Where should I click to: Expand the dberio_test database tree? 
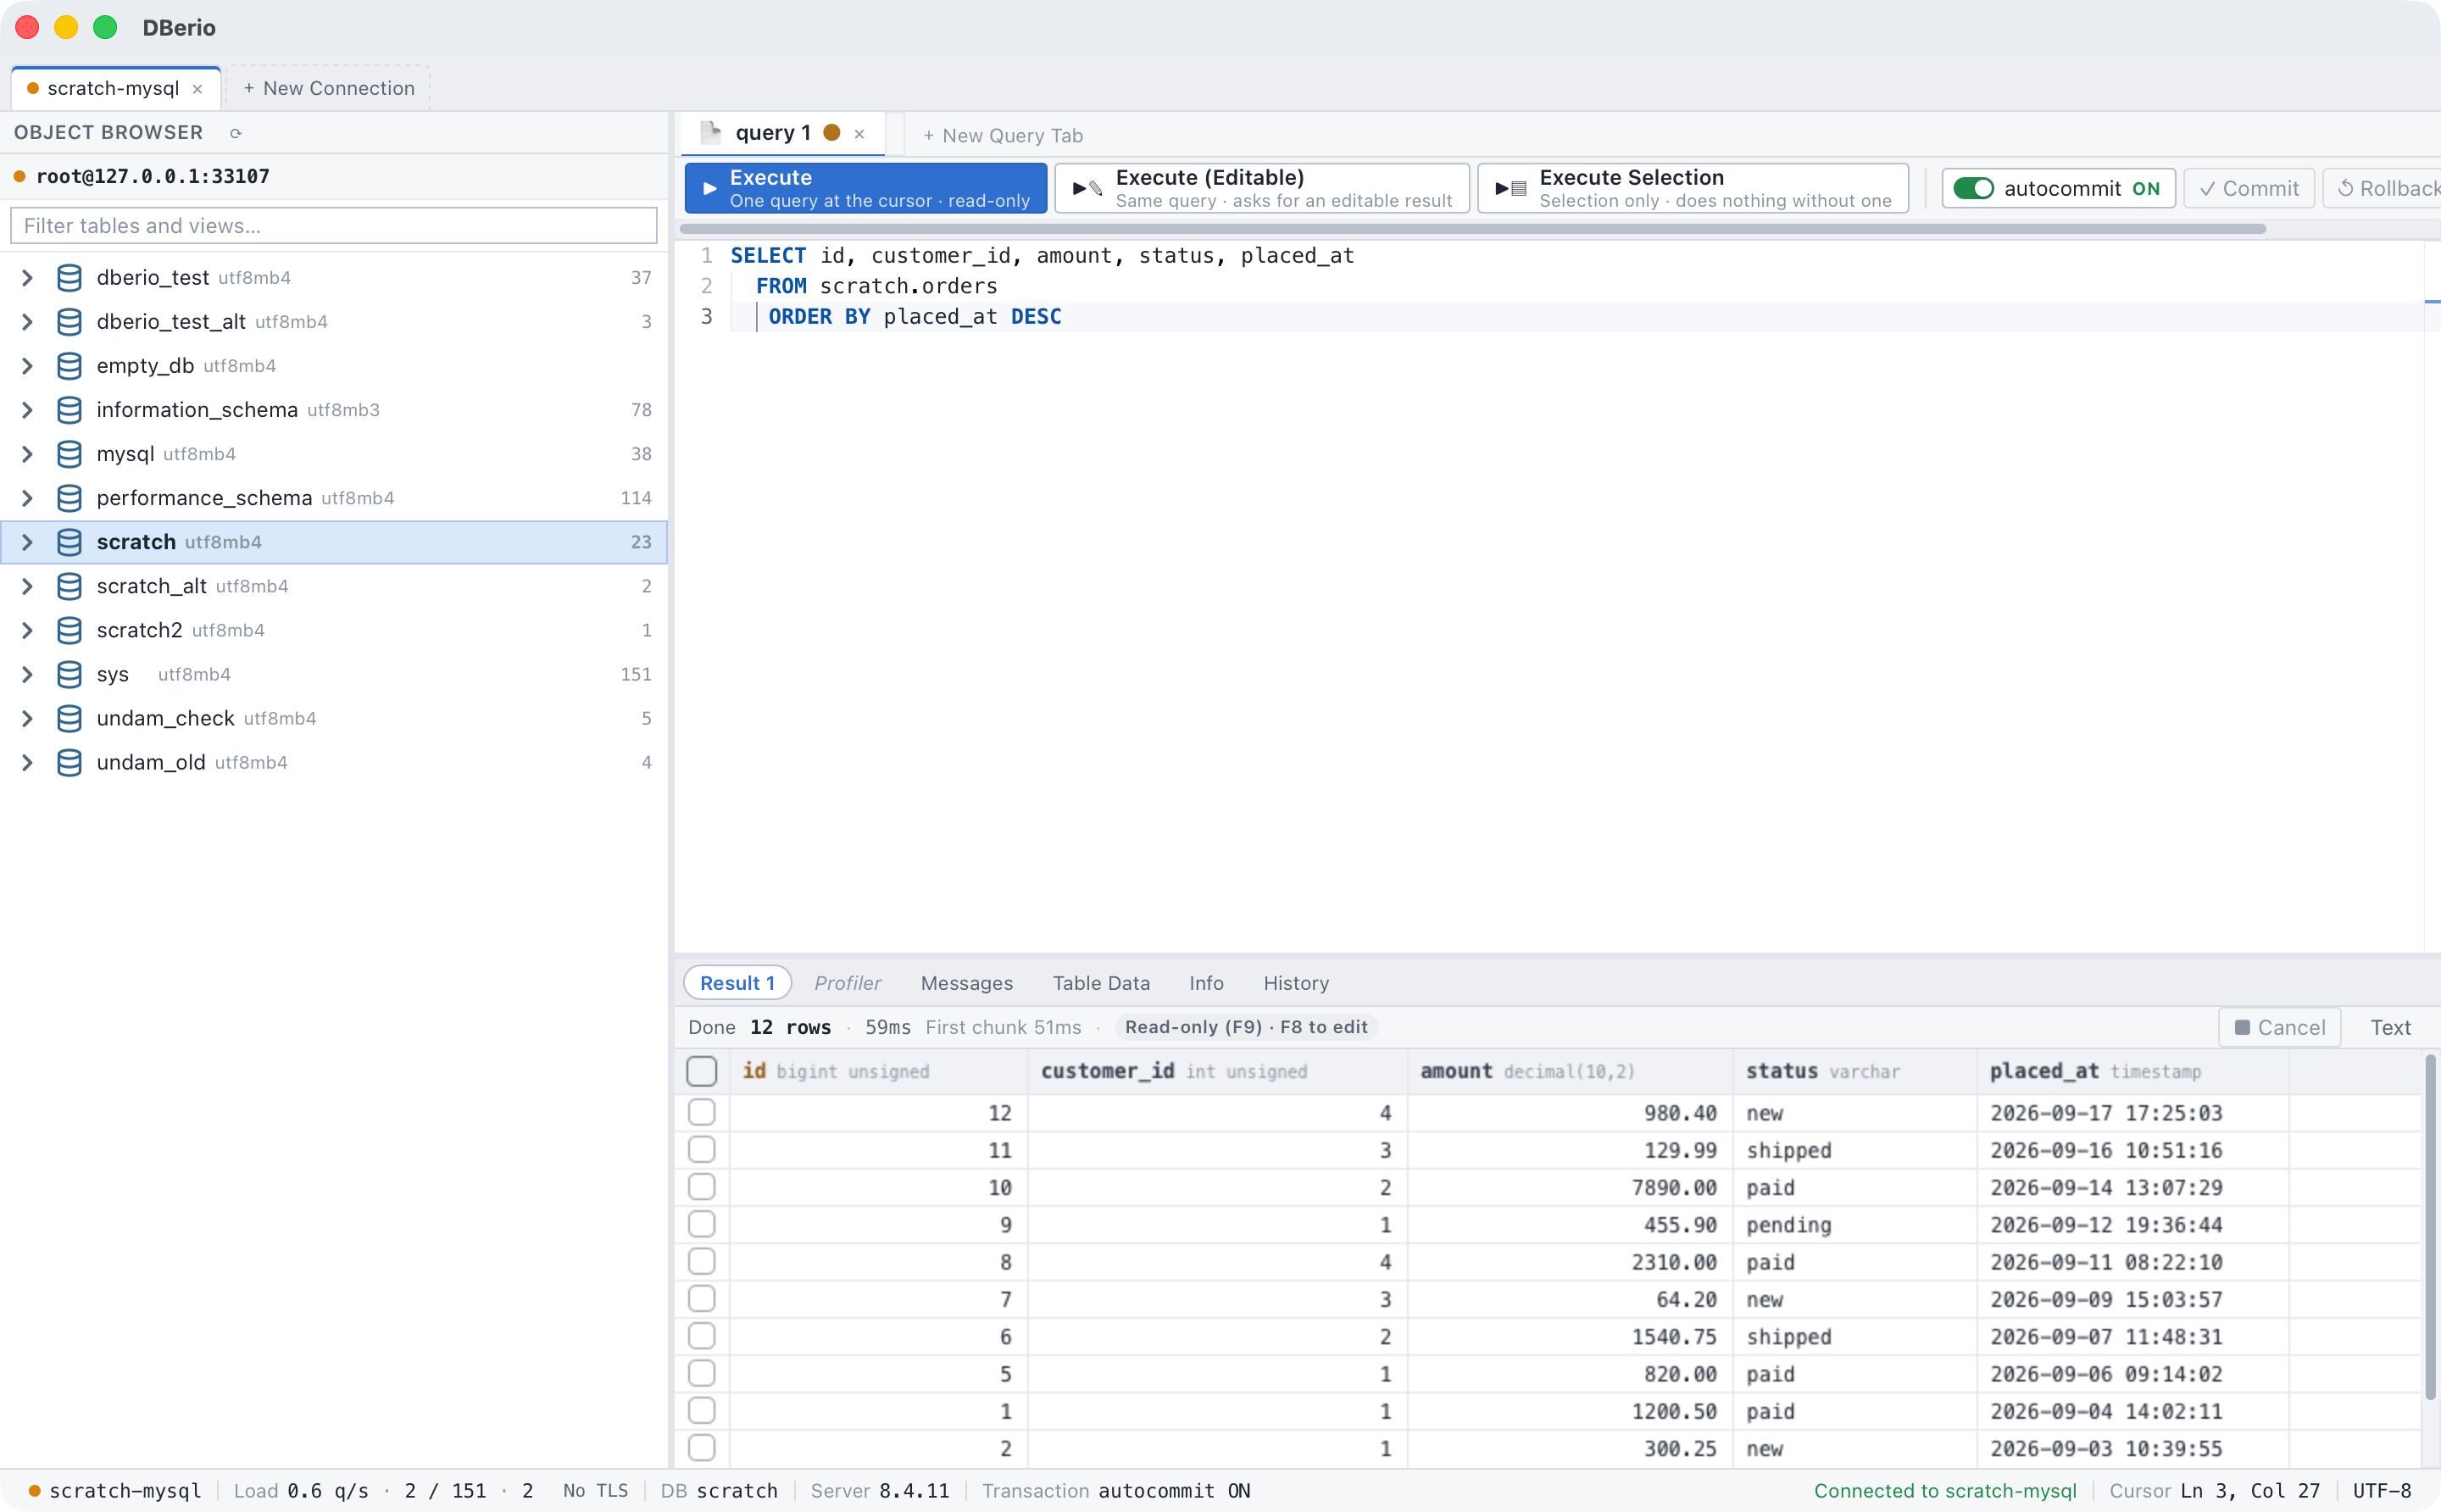(x=27, y=278)
